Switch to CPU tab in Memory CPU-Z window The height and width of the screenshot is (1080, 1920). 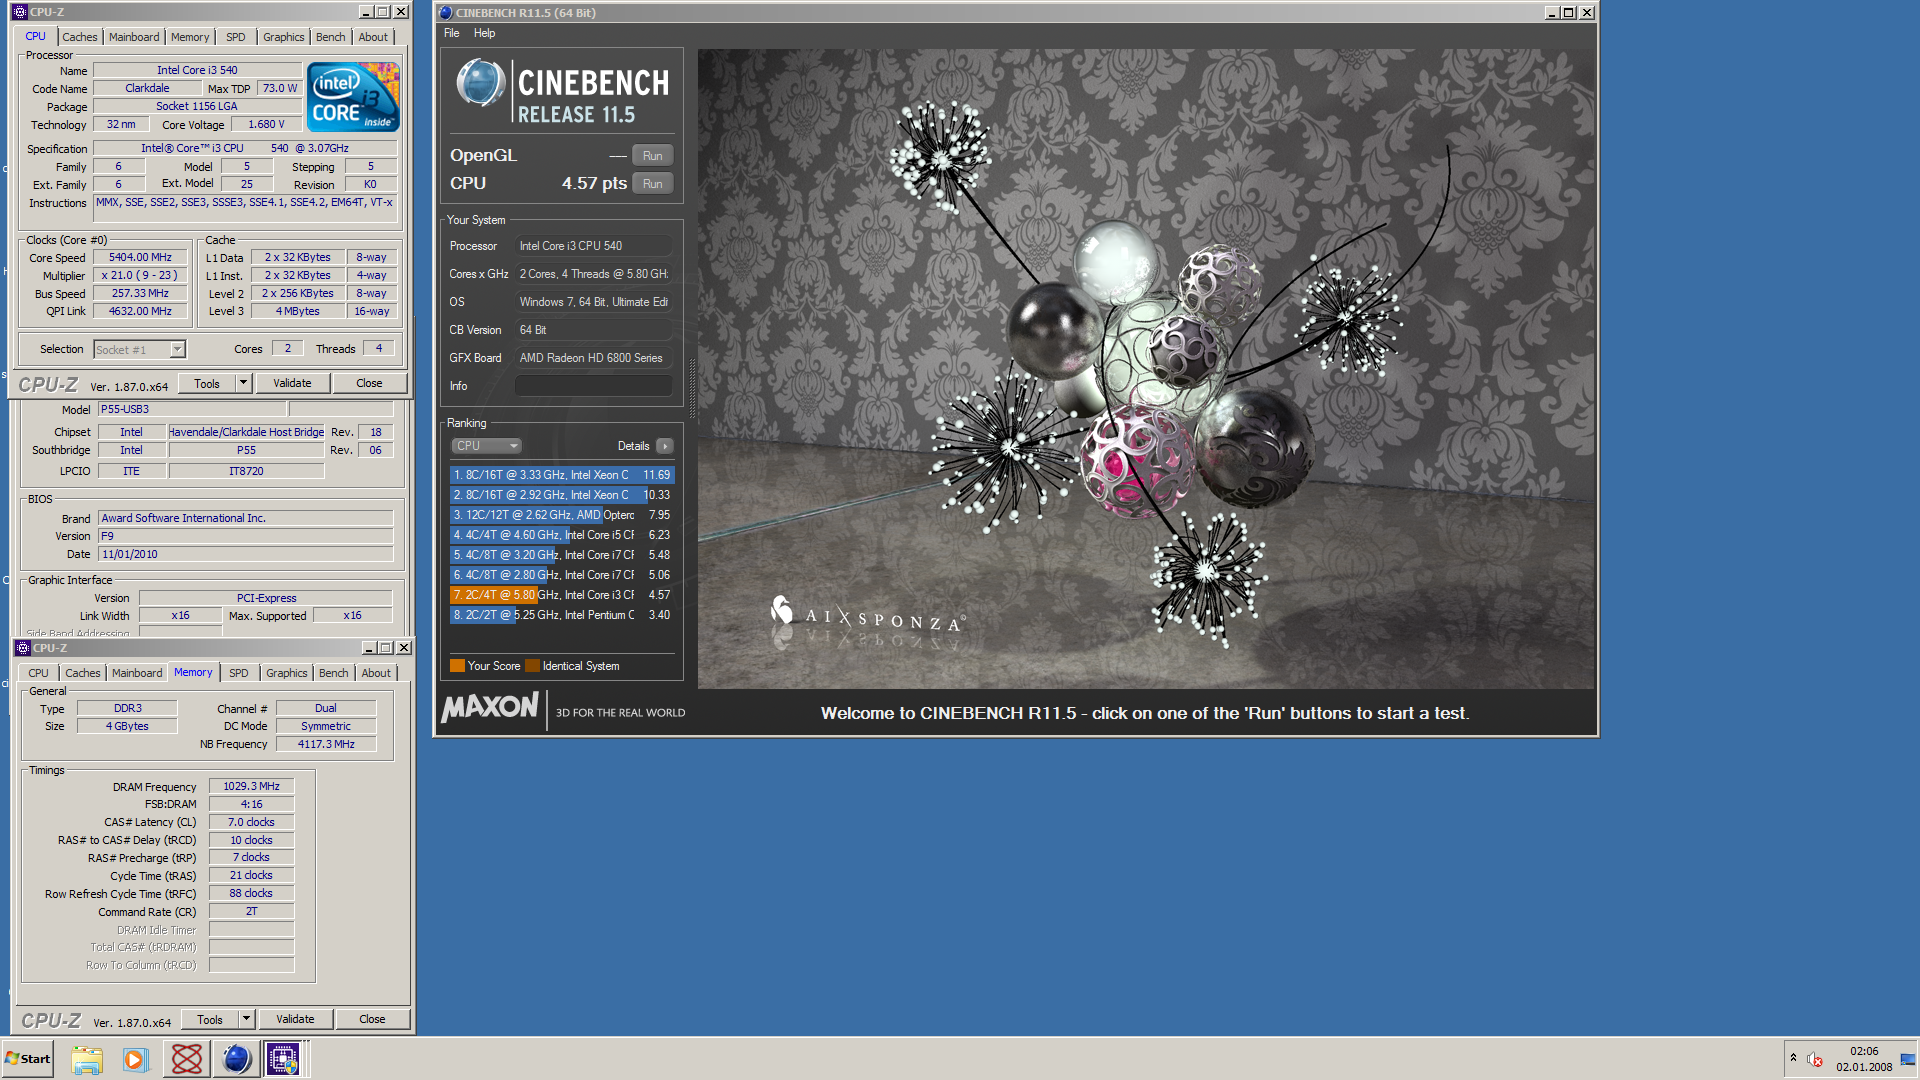click(x=39, y=673)
